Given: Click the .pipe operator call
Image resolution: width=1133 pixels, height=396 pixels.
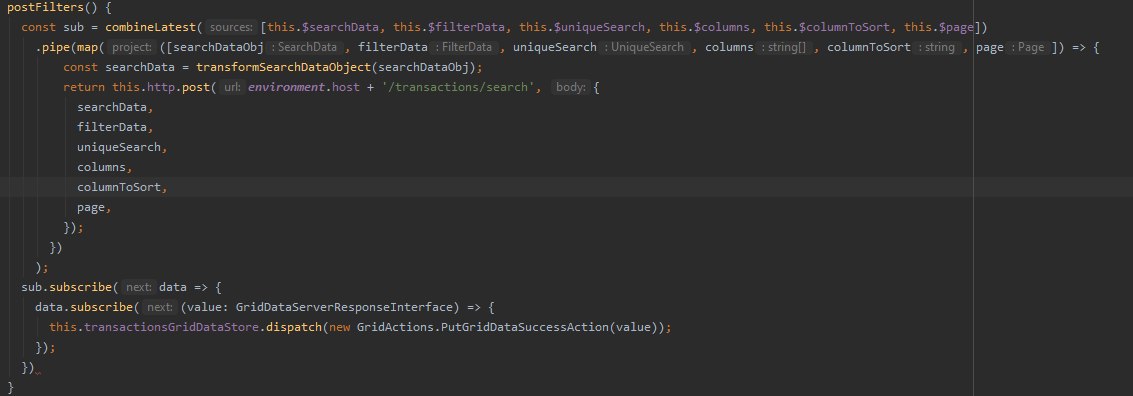Looking at the screenshot, I should tap(53, 48).
